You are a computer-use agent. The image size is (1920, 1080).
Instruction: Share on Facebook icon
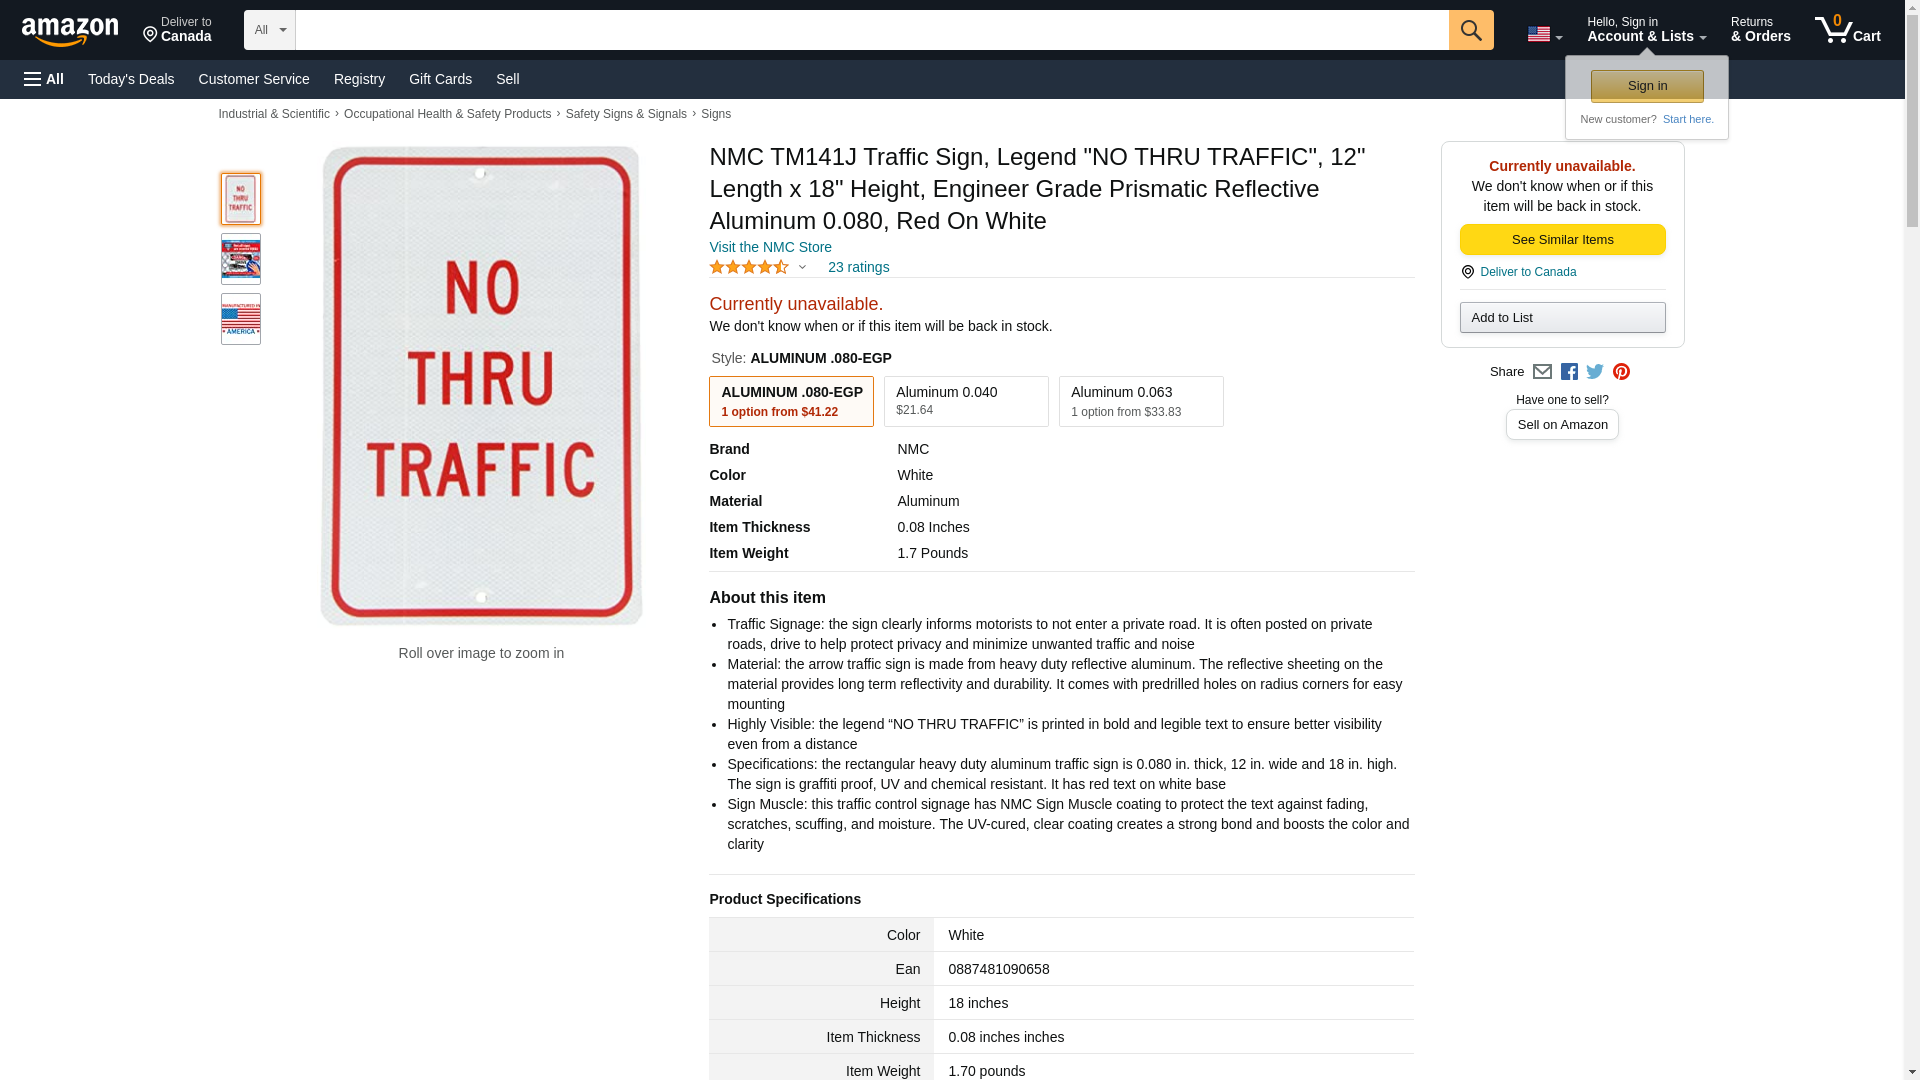click(1569, 372)
